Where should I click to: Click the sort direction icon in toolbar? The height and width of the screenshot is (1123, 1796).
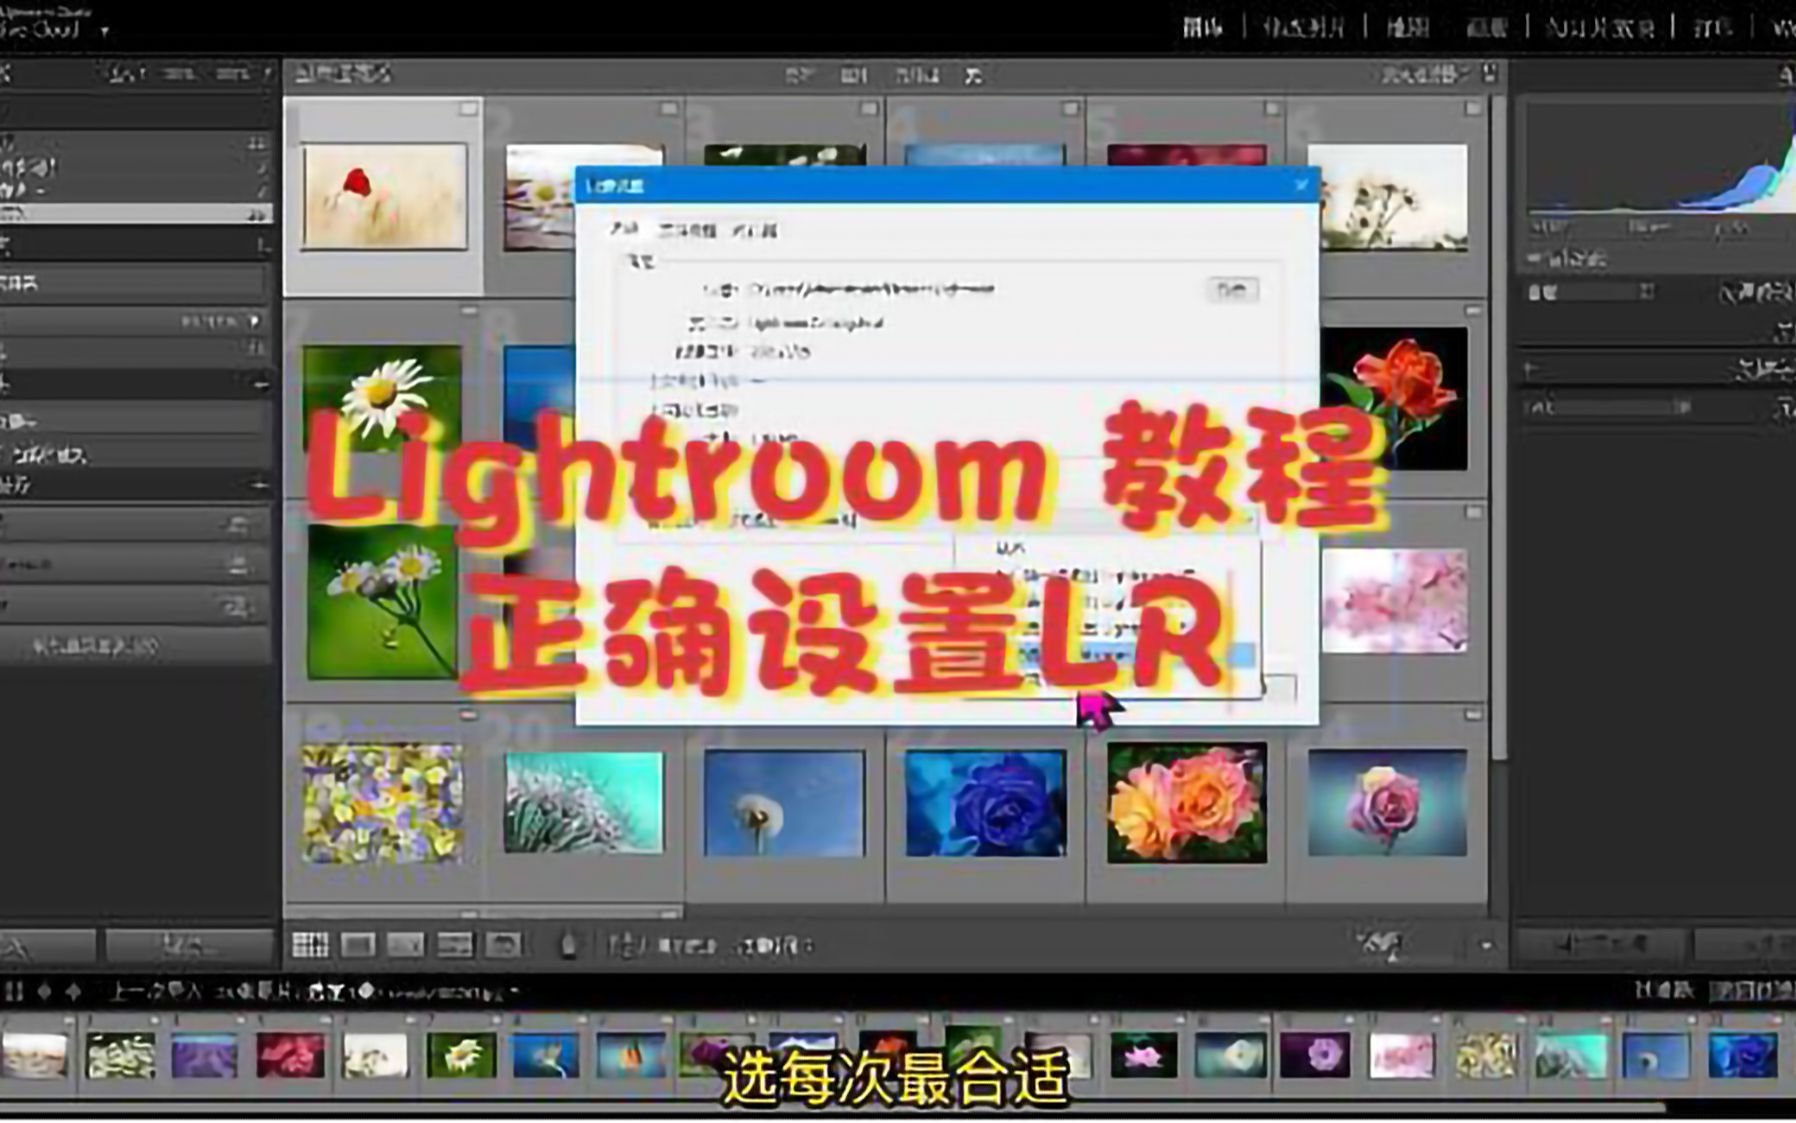coord(625,945)
